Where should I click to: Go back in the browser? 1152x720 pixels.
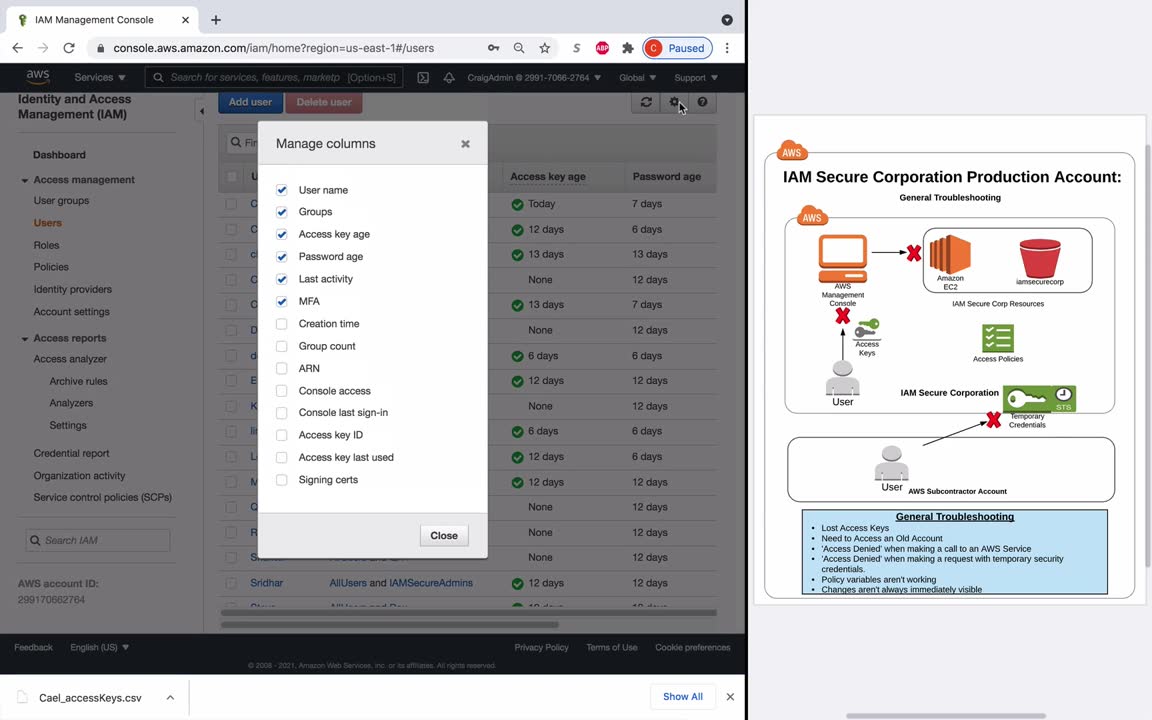tap(18, 48)
